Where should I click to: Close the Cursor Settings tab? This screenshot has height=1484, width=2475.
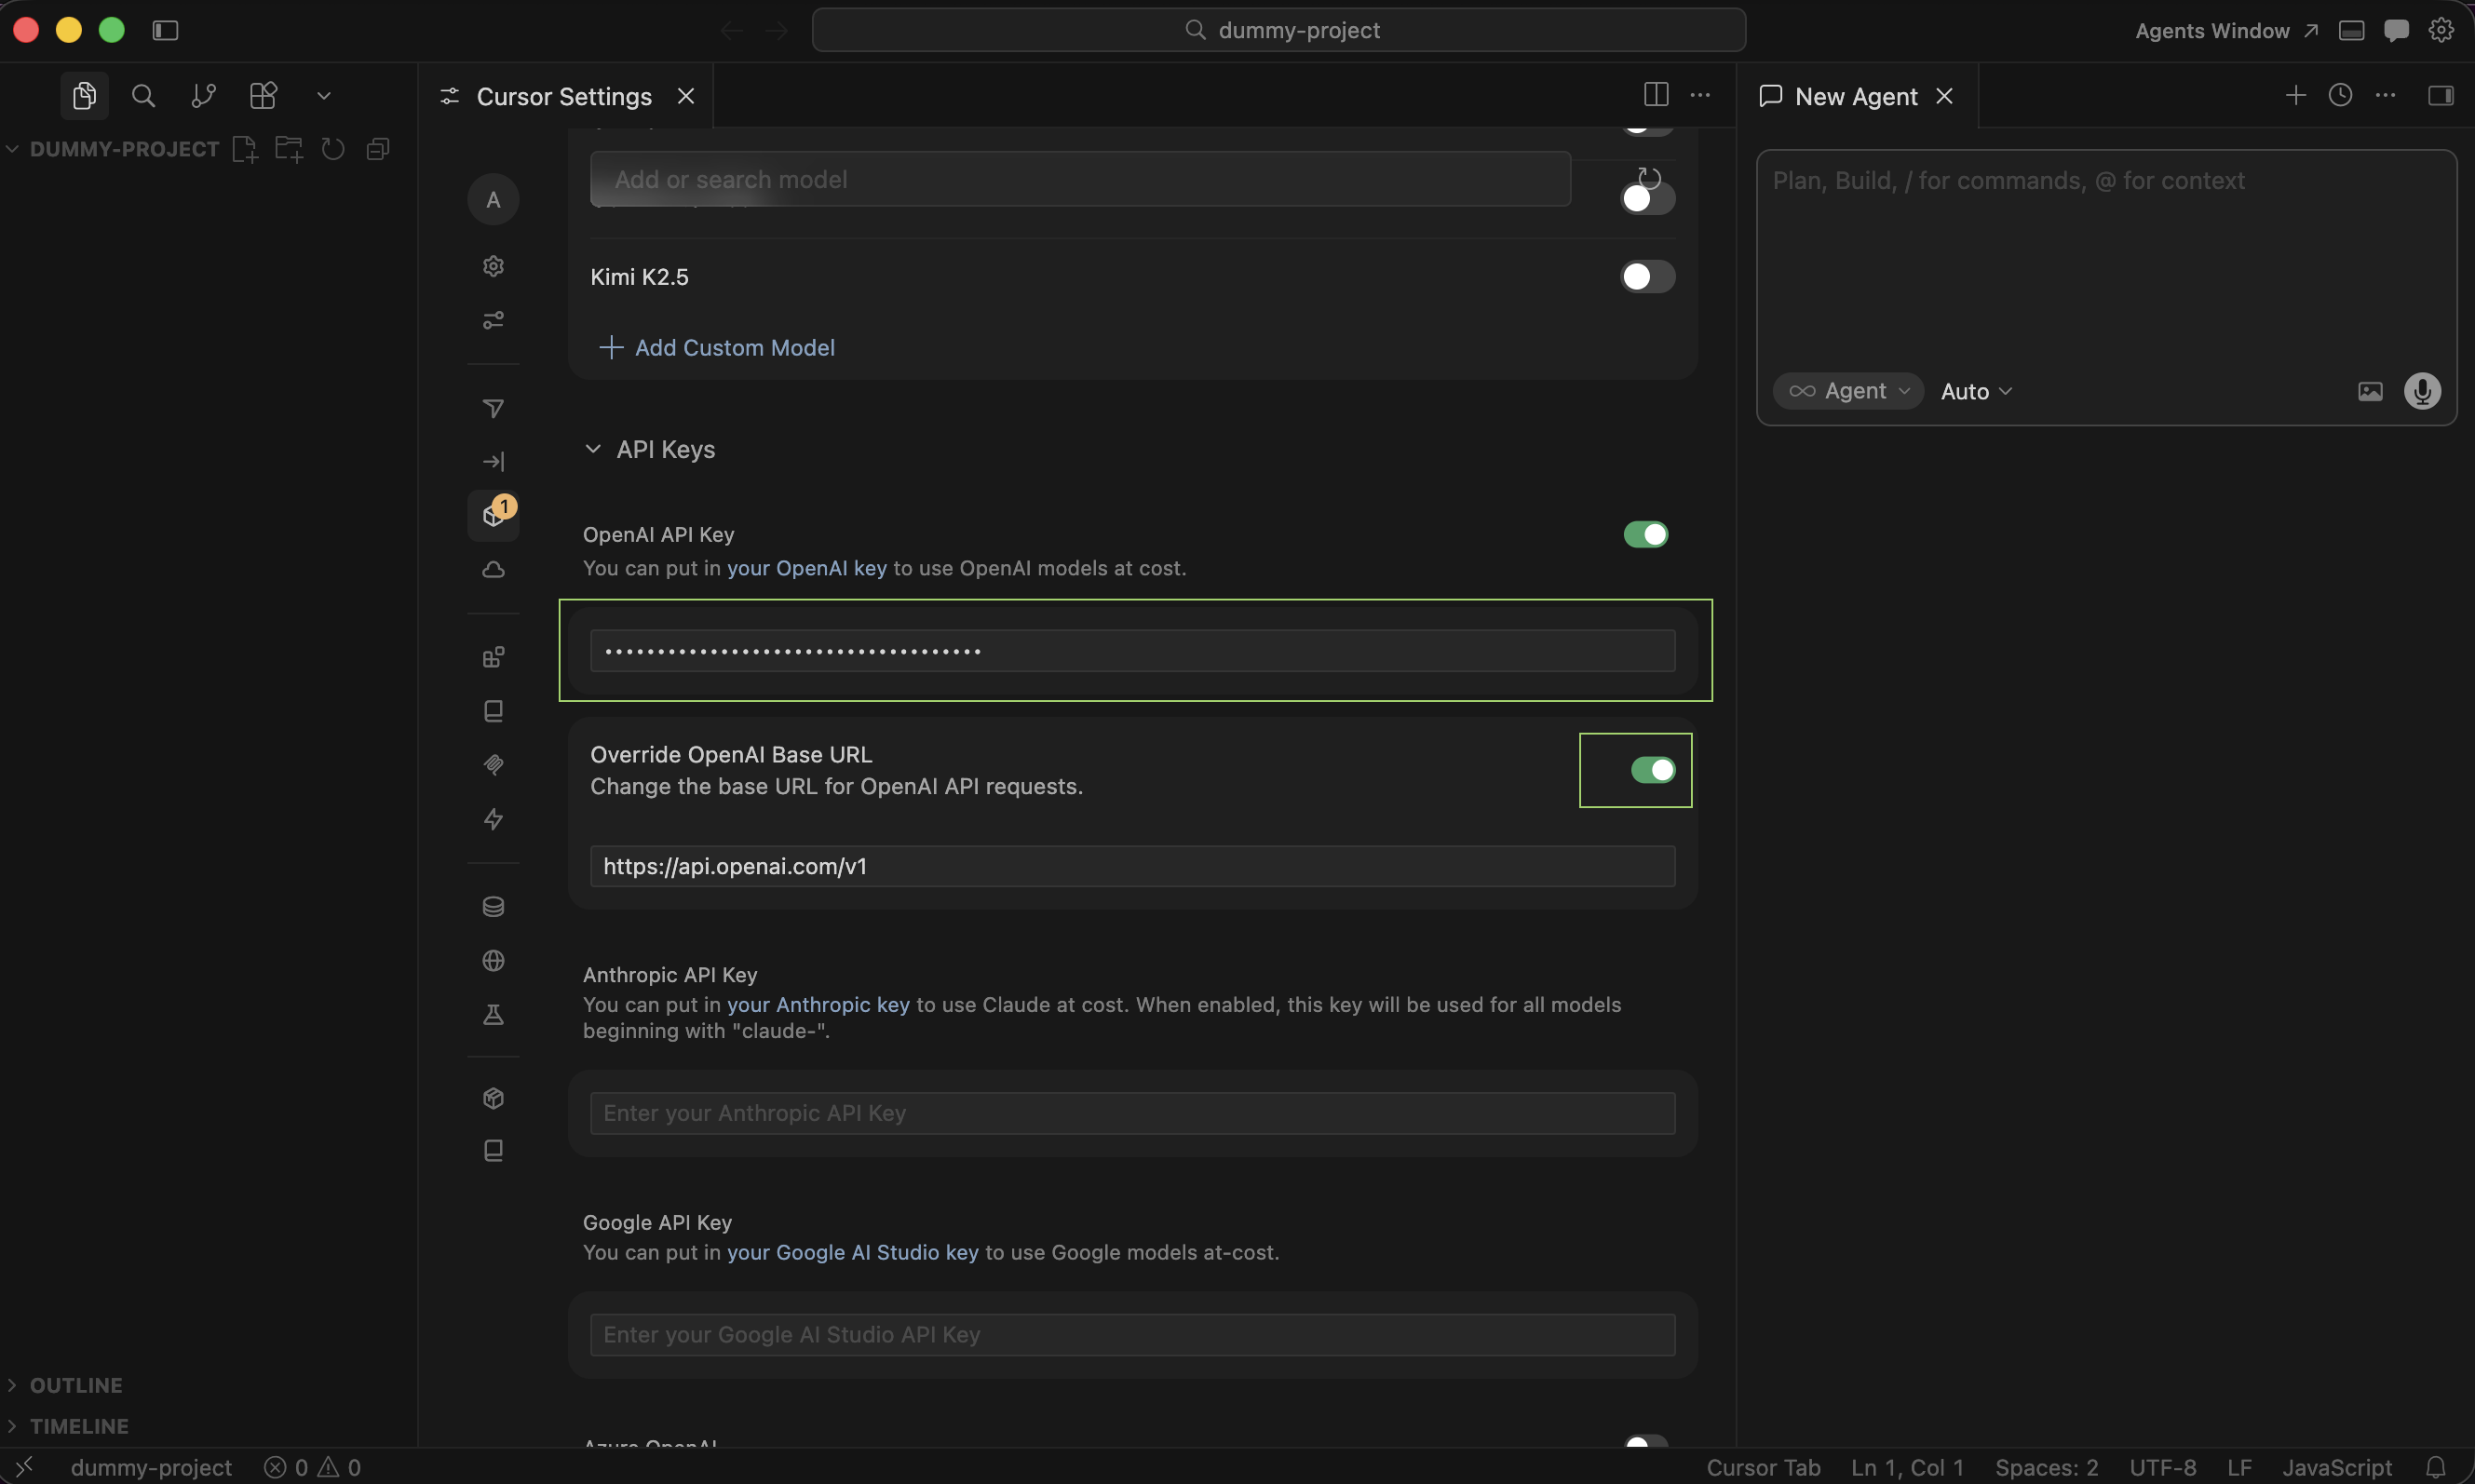coord(686,96)
